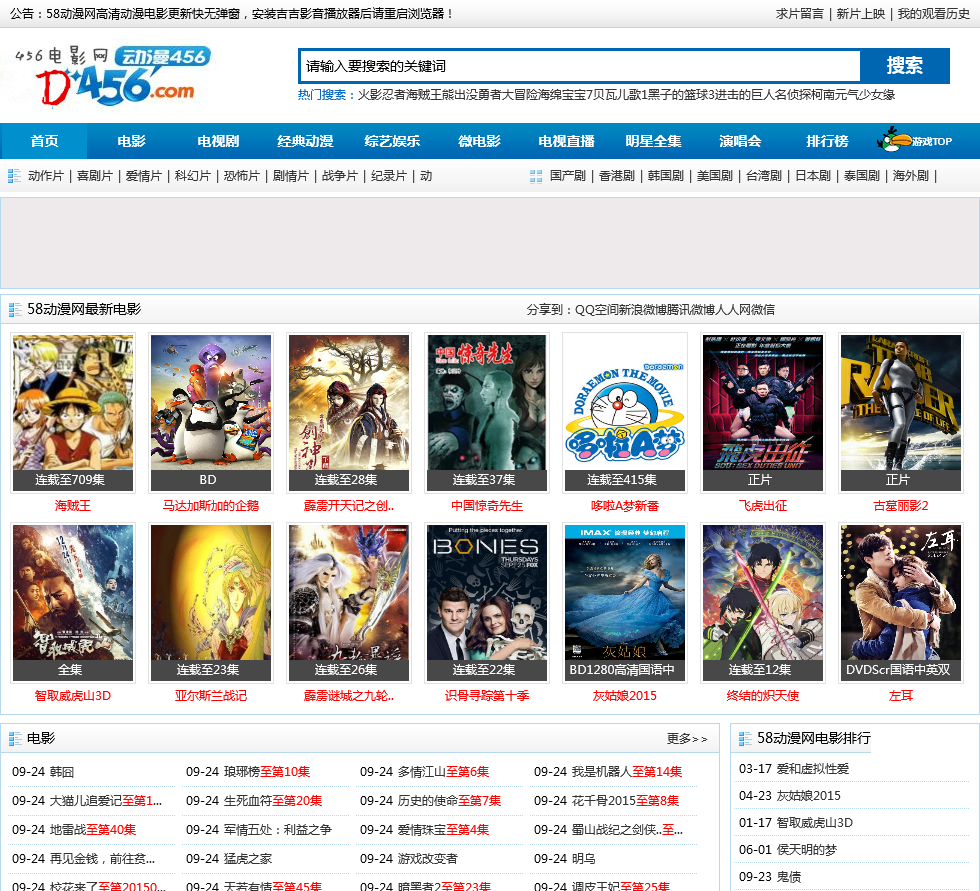Select the 科幻片 genre link

[192, 176]
